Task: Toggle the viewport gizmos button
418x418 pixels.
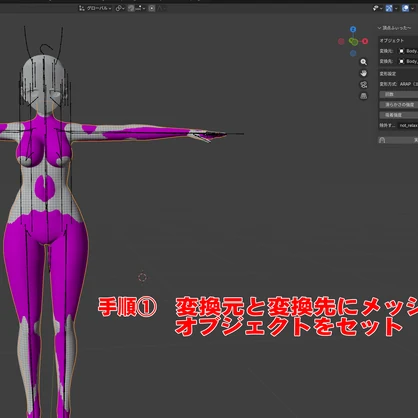Action: coord(389,8)
